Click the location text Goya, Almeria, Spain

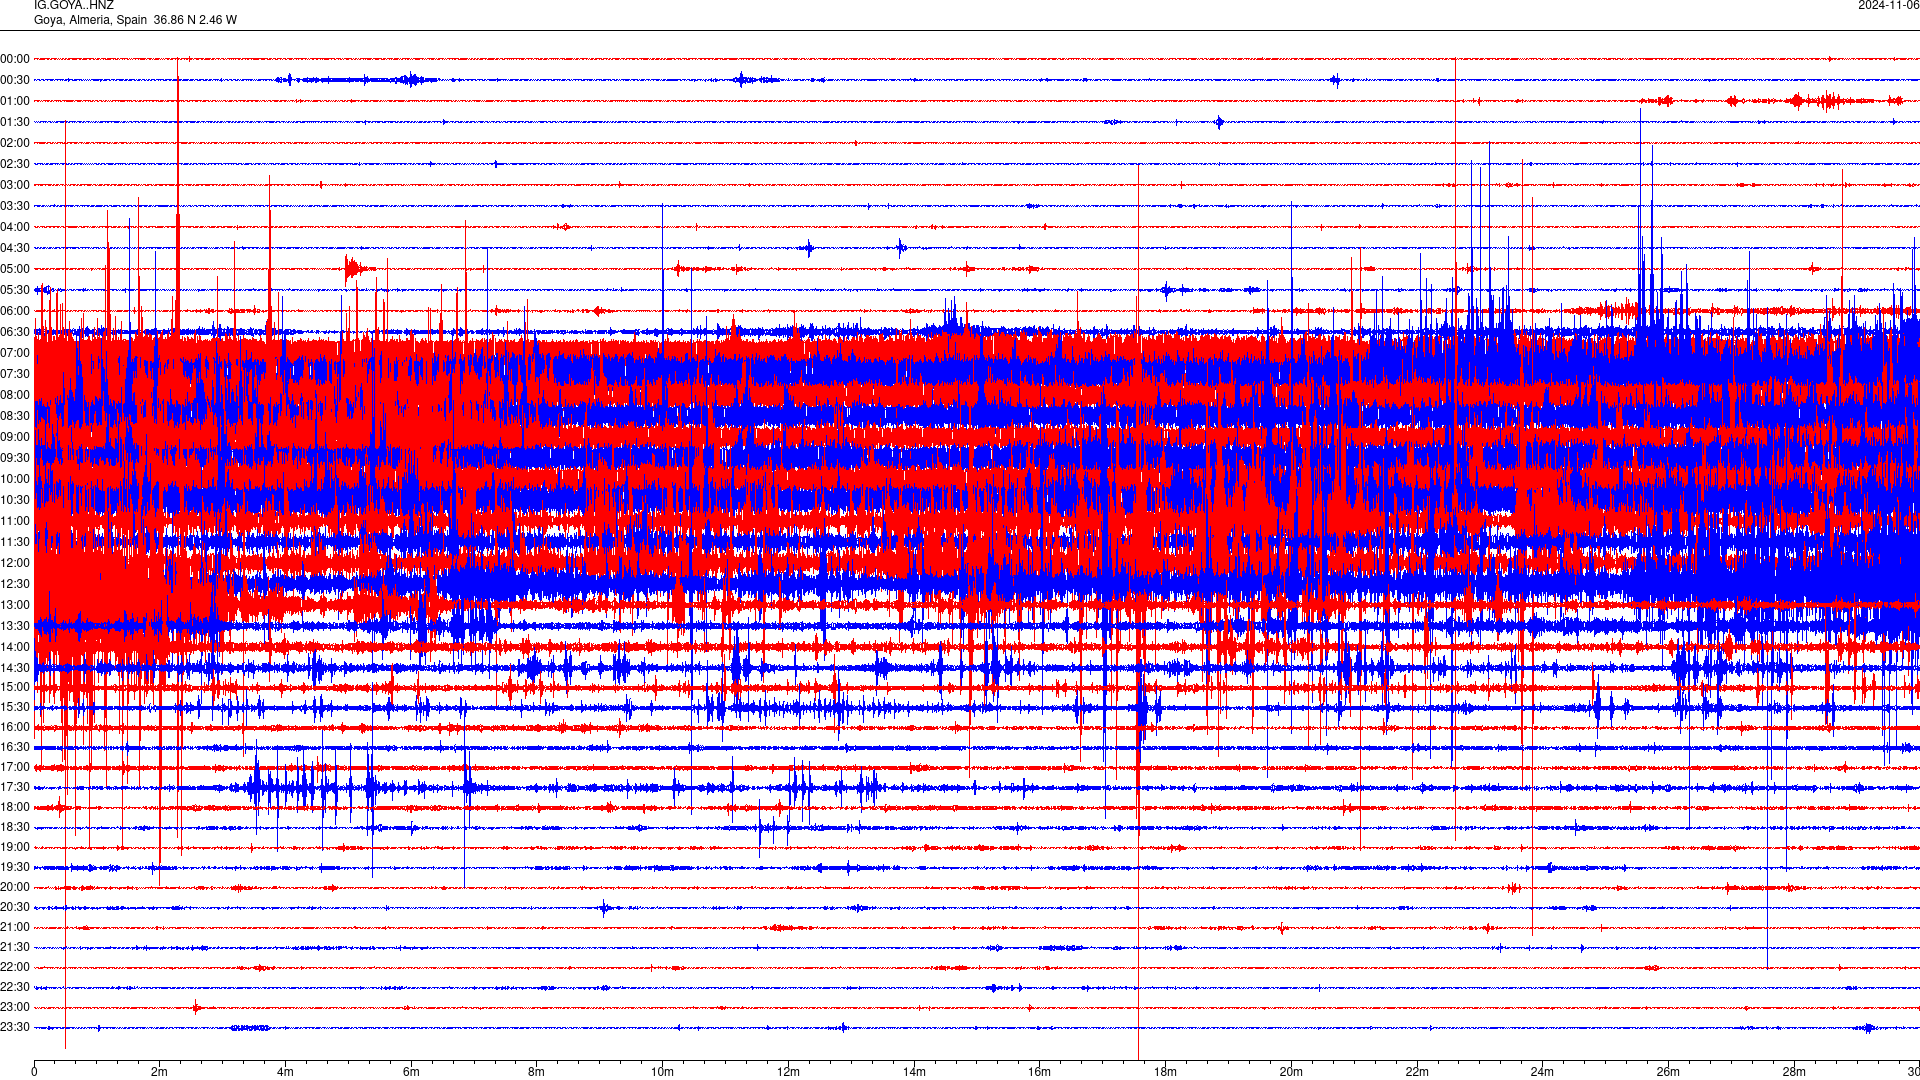point(90,20)
